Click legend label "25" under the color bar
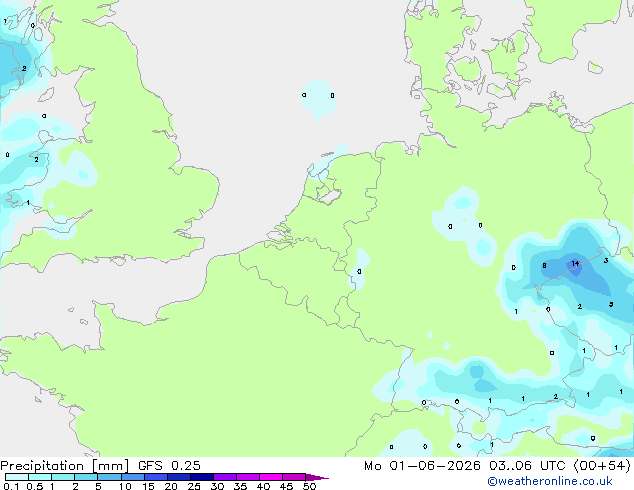The height and width of the screenshot is (490, 634). [x=194, y=486]
